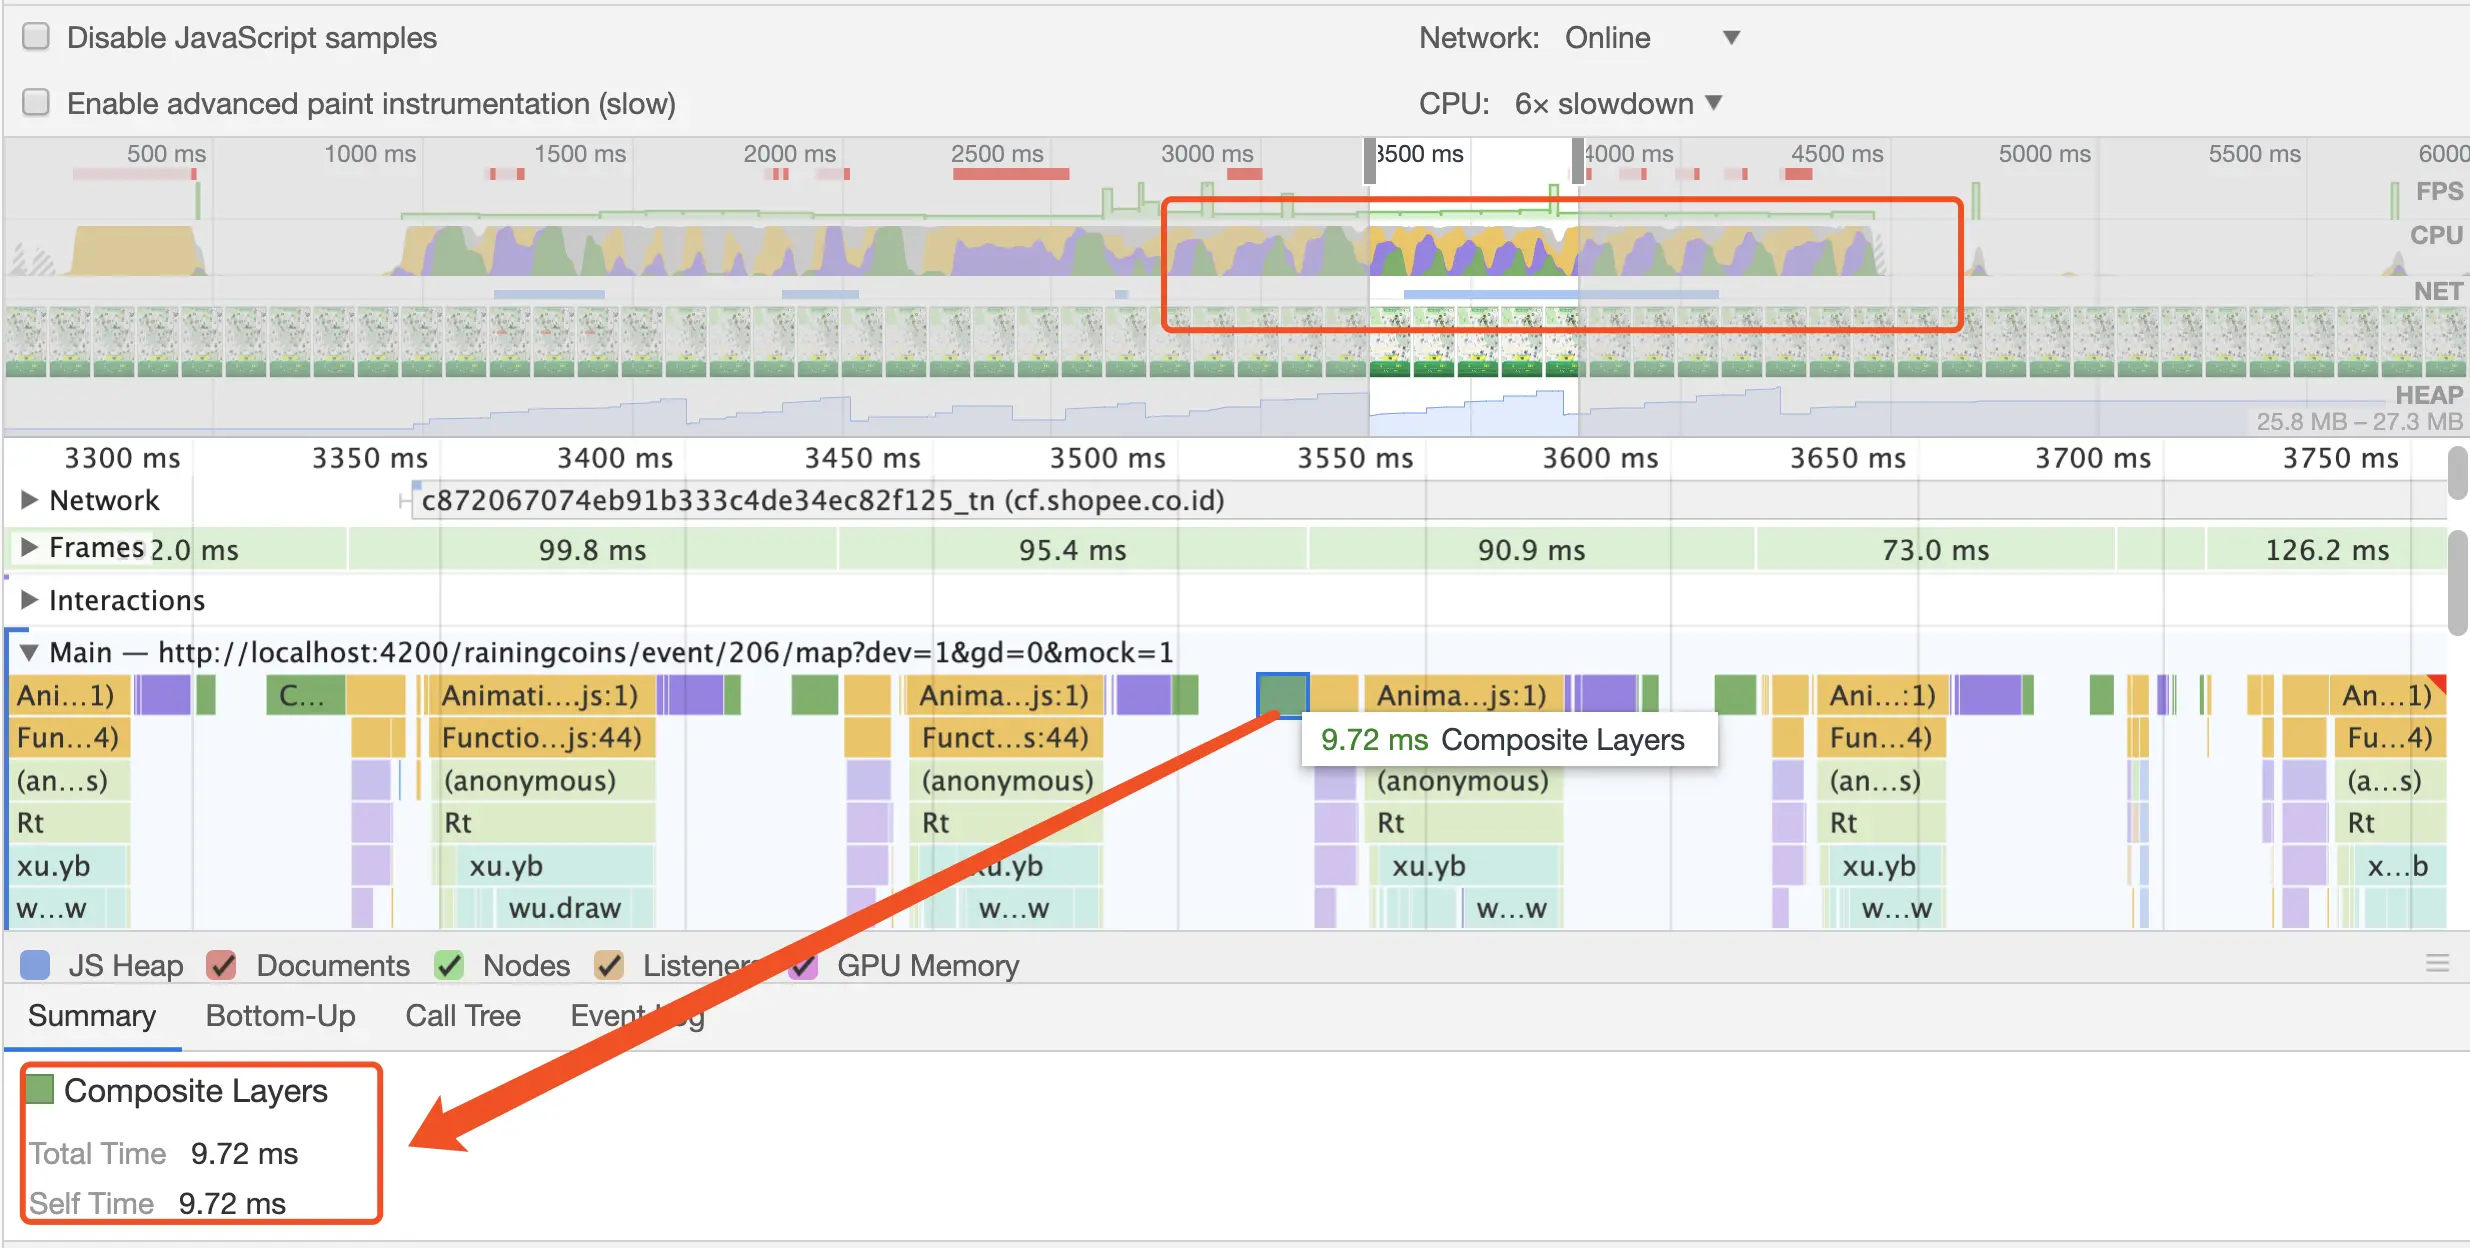Expand the Network track triangle
2470x1248 pixels.
point(29,500)
